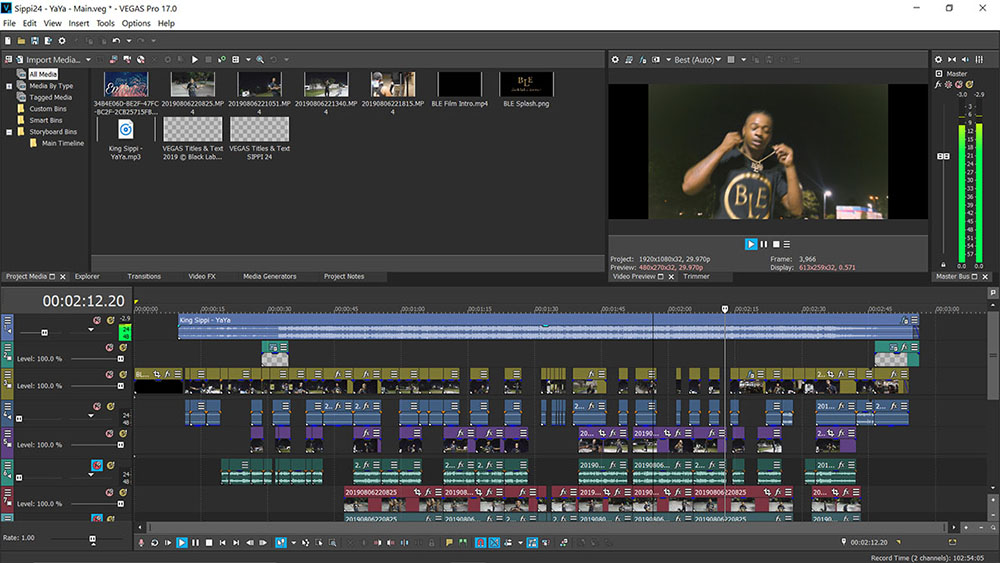Click the Master bus FX icon

click(938, 85)
